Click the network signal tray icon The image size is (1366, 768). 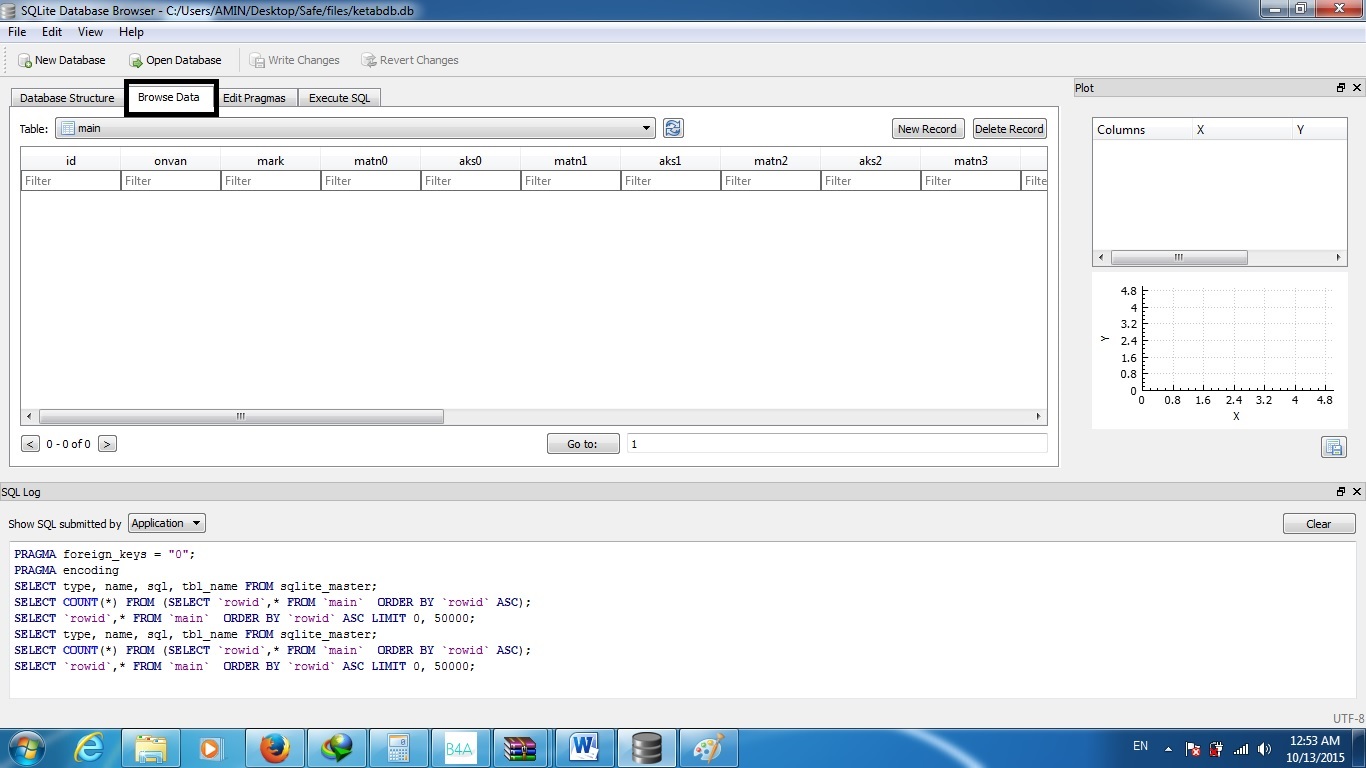pyautogui.click(x=1241, y=748)
